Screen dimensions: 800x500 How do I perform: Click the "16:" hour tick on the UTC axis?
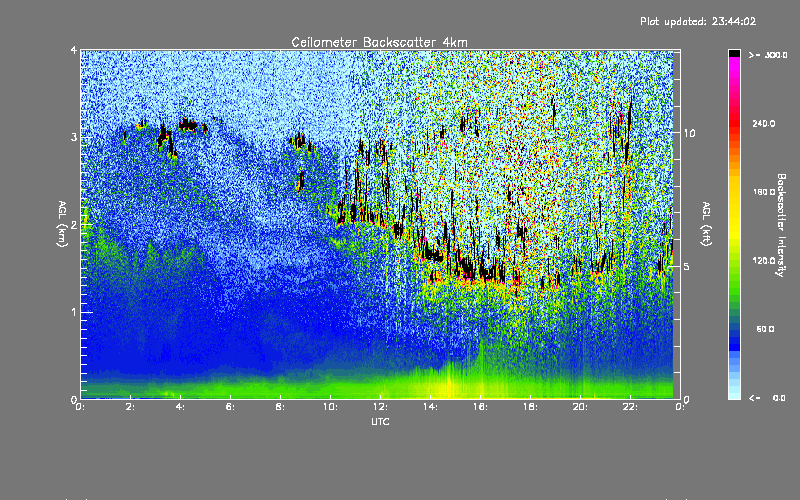480,407
